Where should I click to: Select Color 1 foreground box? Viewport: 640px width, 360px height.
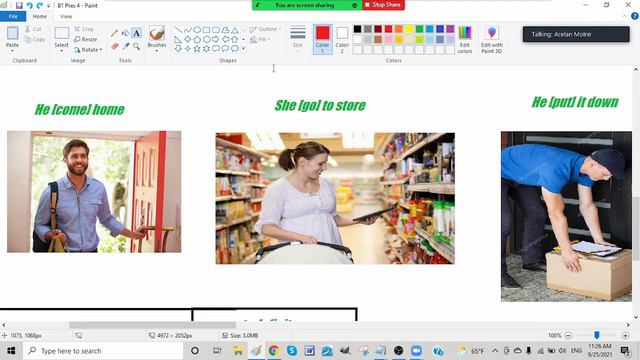322,39
